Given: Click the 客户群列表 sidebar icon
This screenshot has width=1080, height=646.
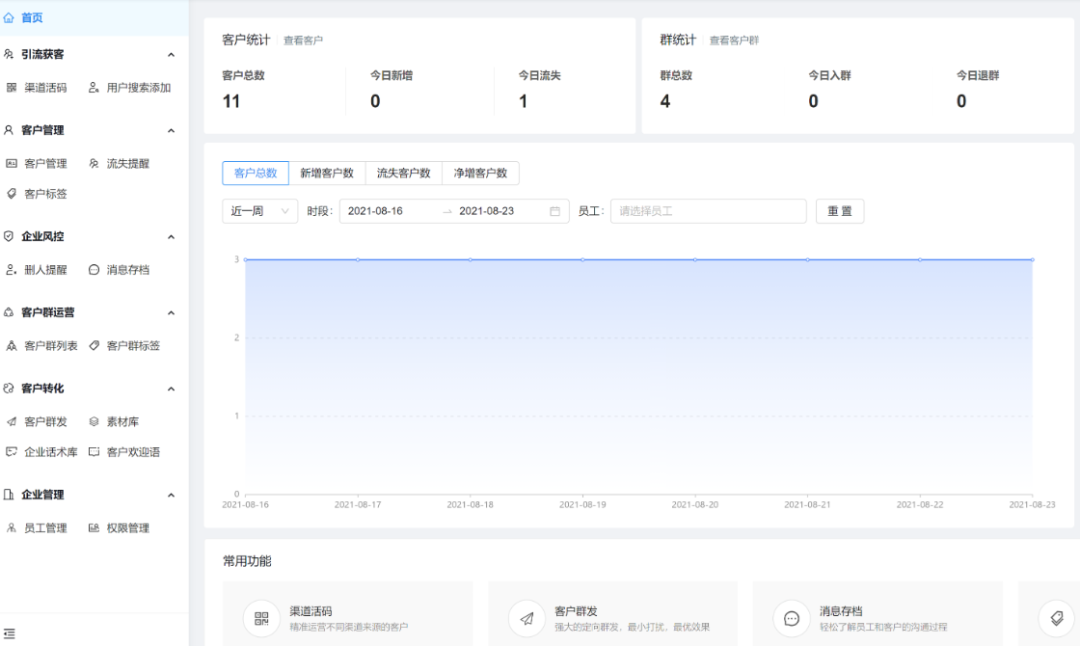Looking at the screenshot, I should tap(11, 346).
